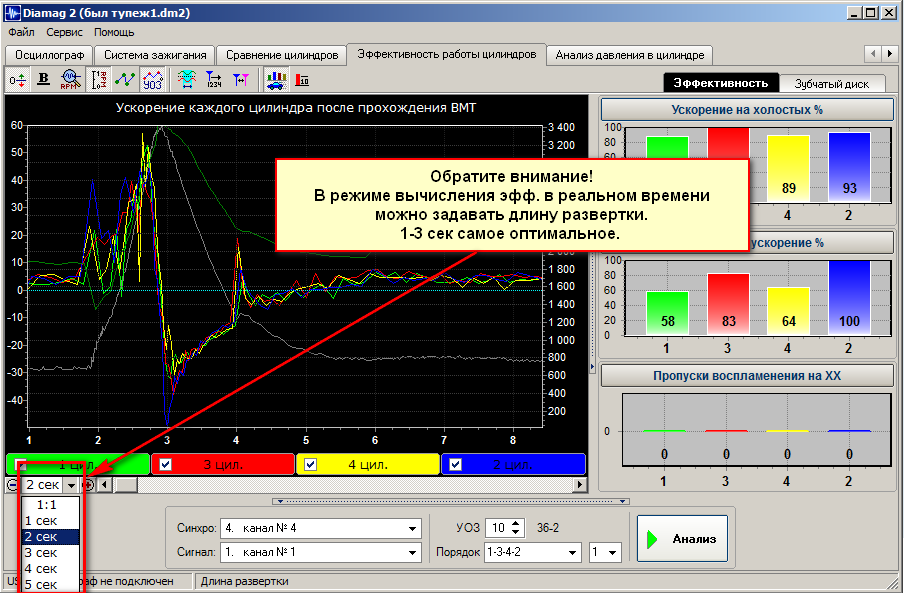Click the Пропуски воспламенения на ХХ header
904x593 pixels.
click(x=747, y=376)
